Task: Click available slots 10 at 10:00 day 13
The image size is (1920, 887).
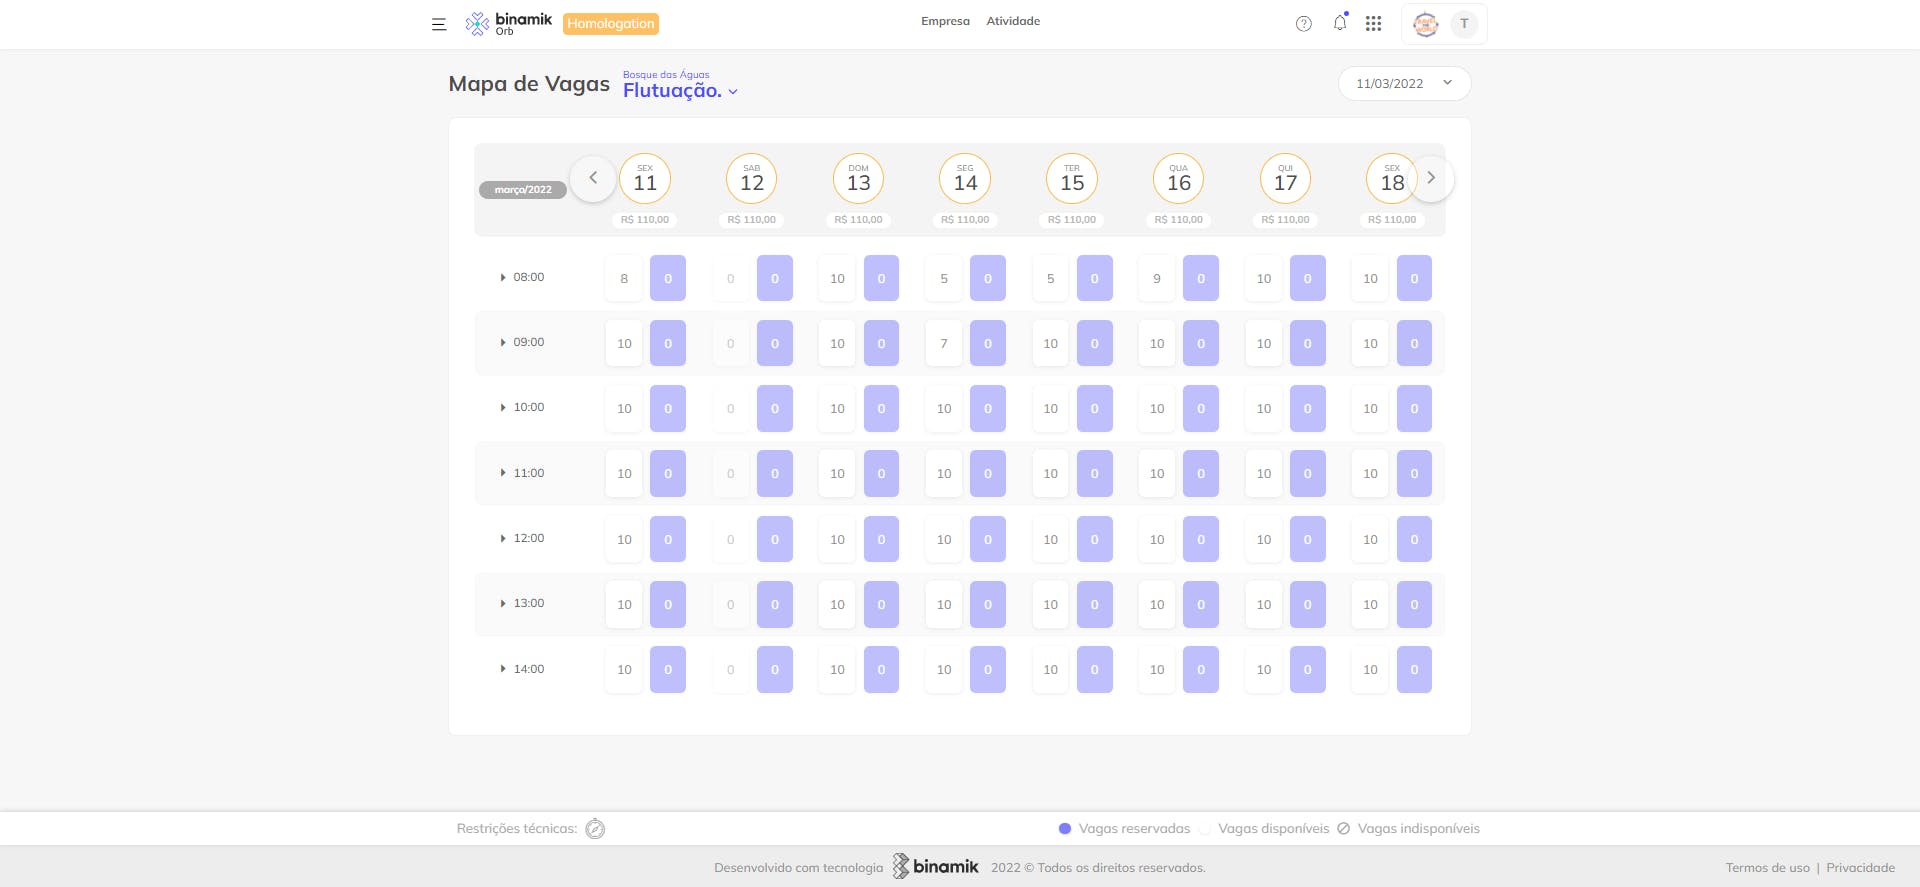Action: 837,408
